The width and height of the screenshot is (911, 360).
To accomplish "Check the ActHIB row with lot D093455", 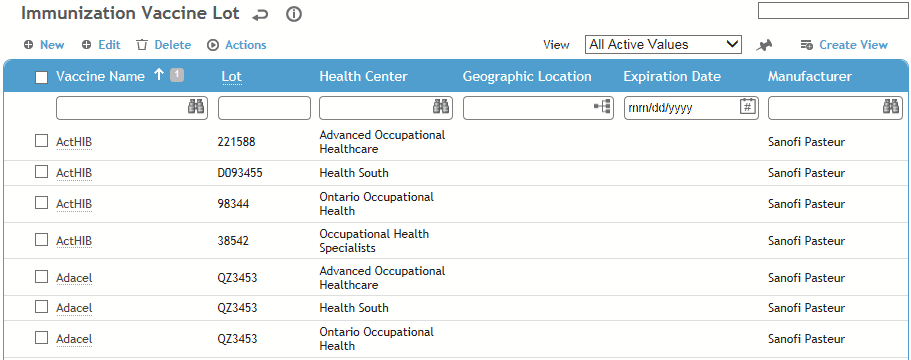I will [41, 171].
